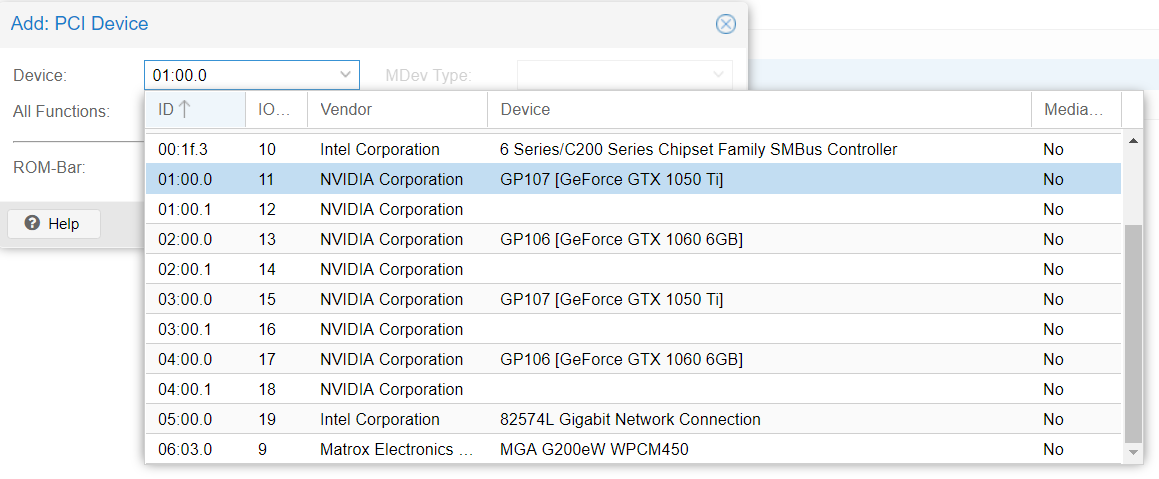Click the device list scrollbar thumb
The height and width of the screenshot is (479, 1159).
tap(1132, 333)
